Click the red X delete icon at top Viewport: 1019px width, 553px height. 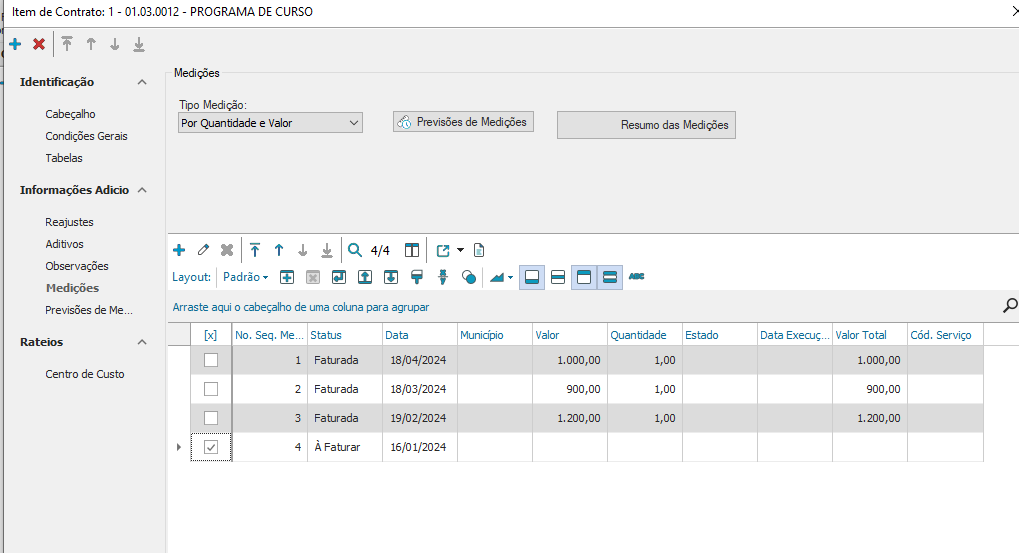point(39,44)
